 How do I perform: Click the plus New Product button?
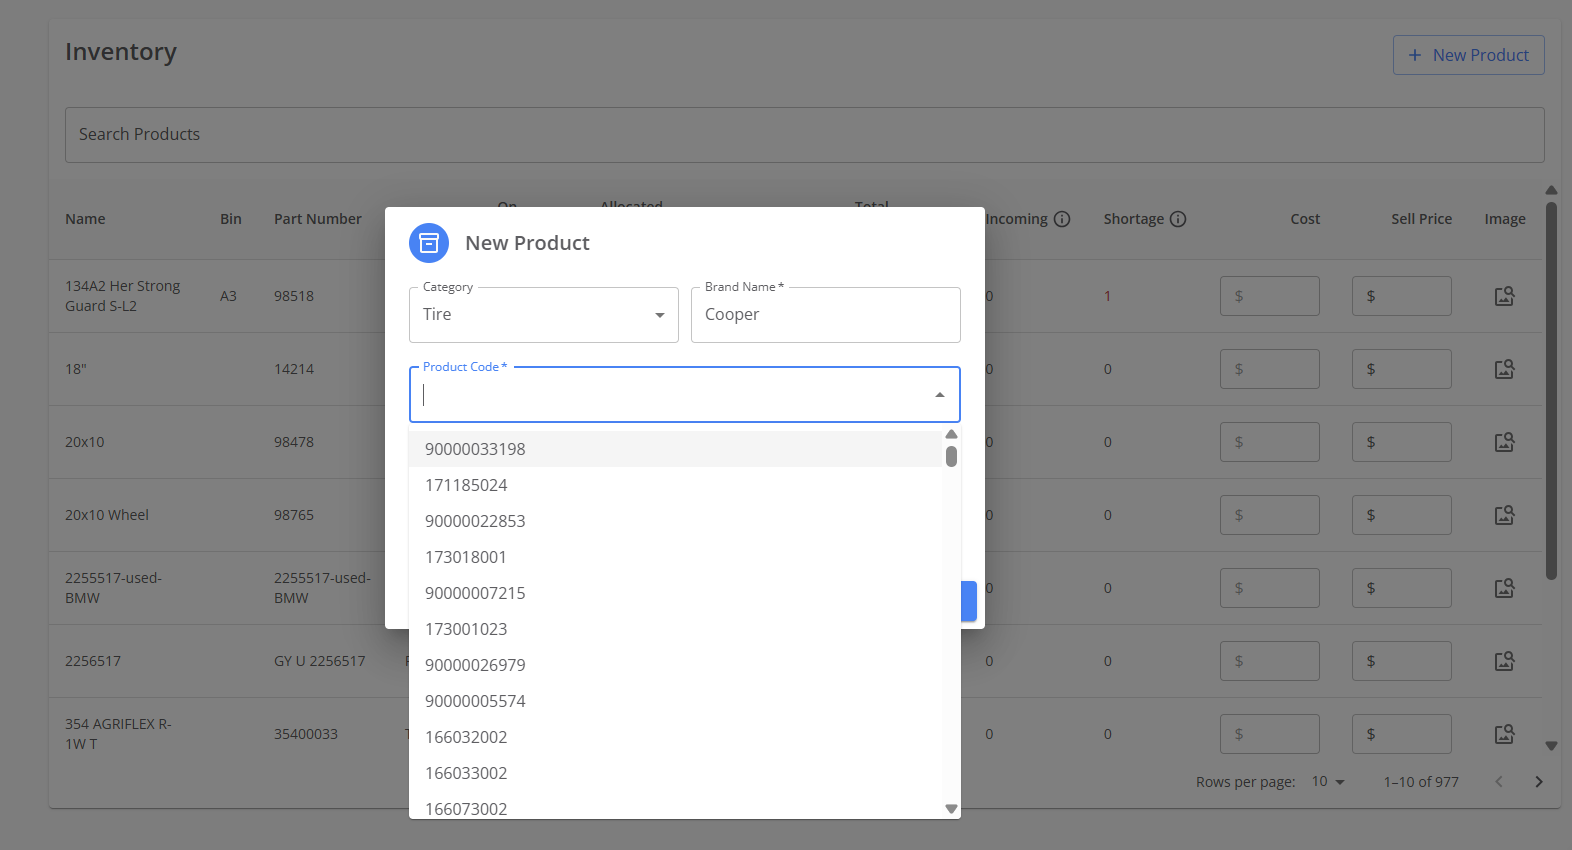pos(1468,55)
